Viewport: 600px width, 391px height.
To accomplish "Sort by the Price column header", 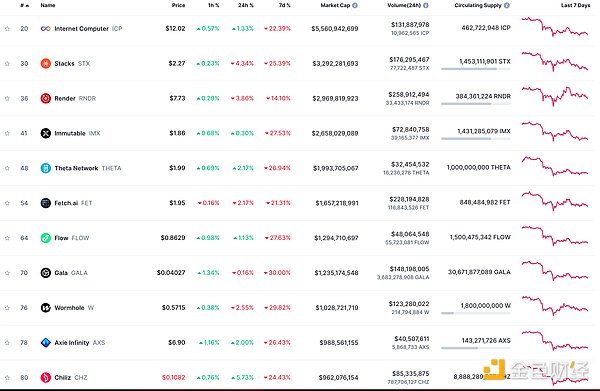I will (x=178, y=5).
